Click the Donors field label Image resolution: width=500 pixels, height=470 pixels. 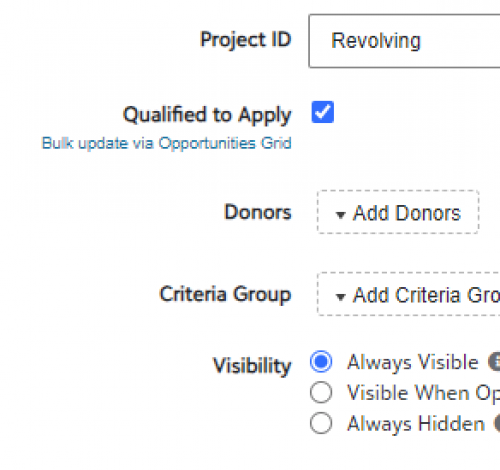pos(258,212)
